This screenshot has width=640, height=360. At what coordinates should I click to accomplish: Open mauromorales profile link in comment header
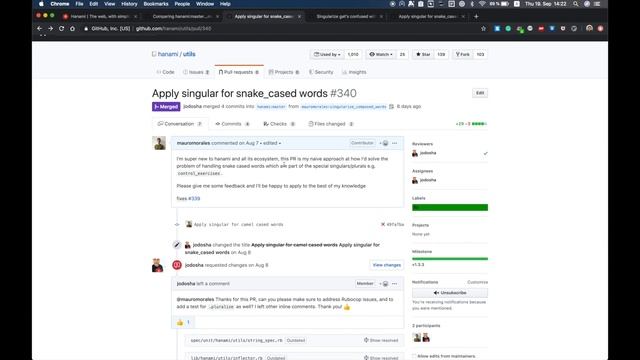193,143
